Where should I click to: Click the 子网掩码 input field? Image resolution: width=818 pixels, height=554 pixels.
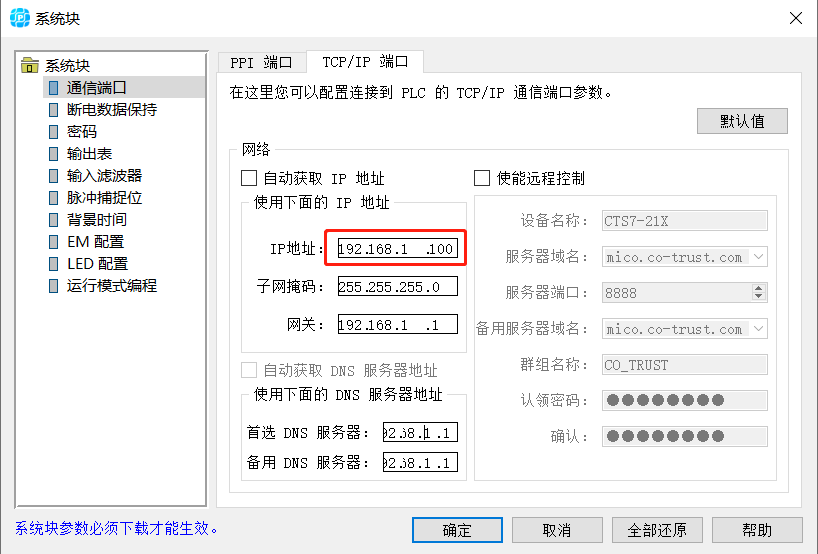pos(397,287)
